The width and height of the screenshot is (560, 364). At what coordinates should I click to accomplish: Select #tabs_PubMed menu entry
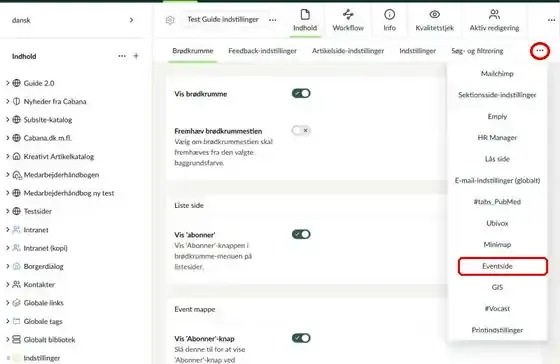(497, 202)
